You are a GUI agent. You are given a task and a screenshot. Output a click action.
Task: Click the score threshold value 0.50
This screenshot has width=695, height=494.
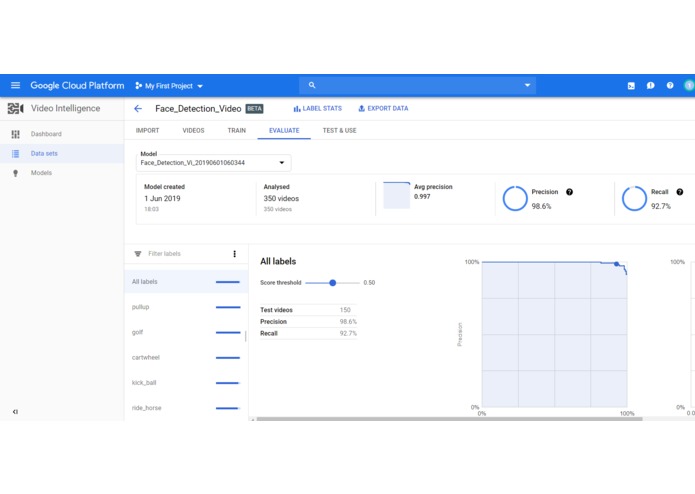369,283
